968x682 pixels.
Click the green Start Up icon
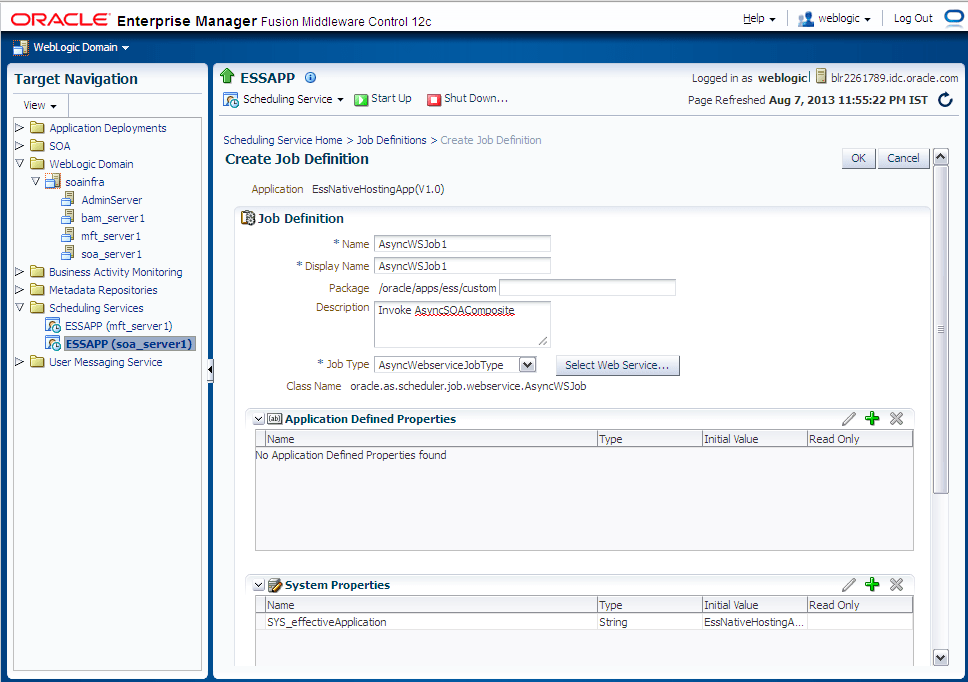(361, 99)
